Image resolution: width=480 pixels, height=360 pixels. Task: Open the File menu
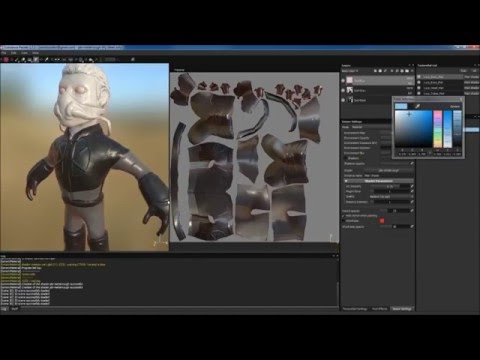pyautogui.click(x=4, y=53)
